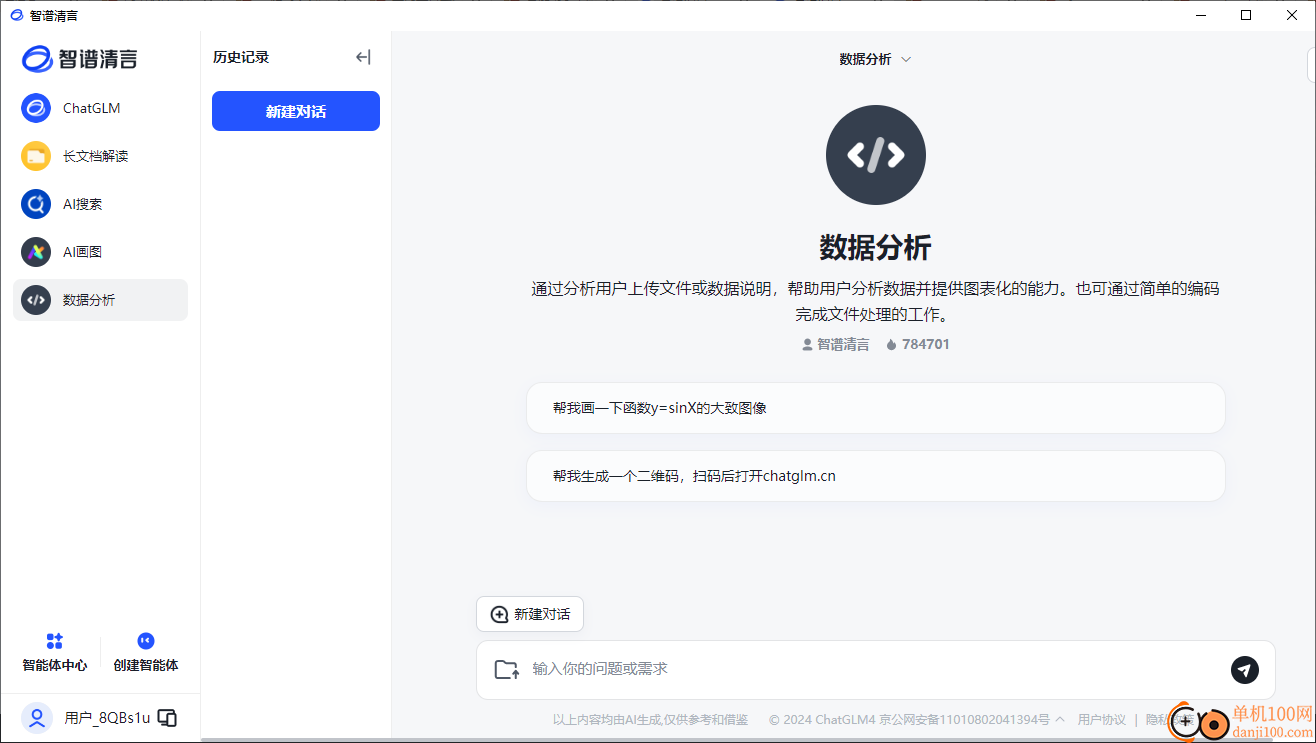Viewport: 1316px width, 743px height.
Task: Choose the QR code chatglm.cn suggestion
Action: coord(876,476)
